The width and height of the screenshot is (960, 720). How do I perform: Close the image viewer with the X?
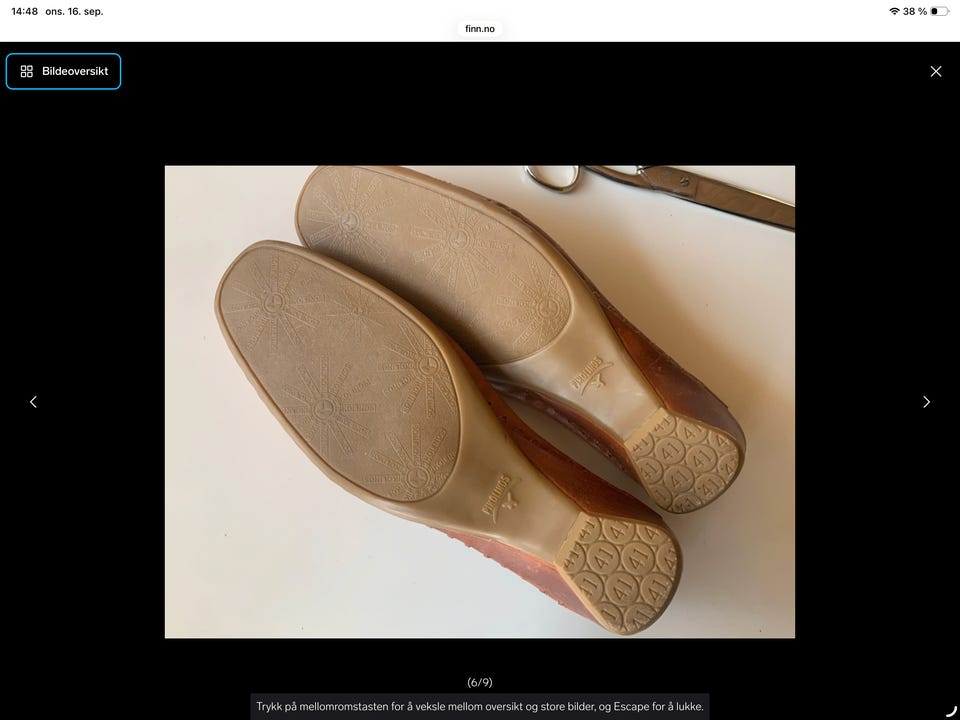(x=936, y=72)
